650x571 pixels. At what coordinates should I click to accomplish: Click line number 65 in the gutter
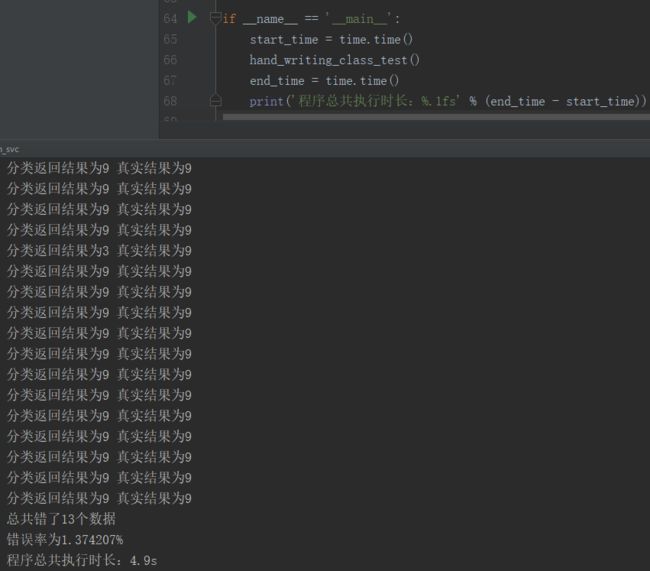point(170,39)
